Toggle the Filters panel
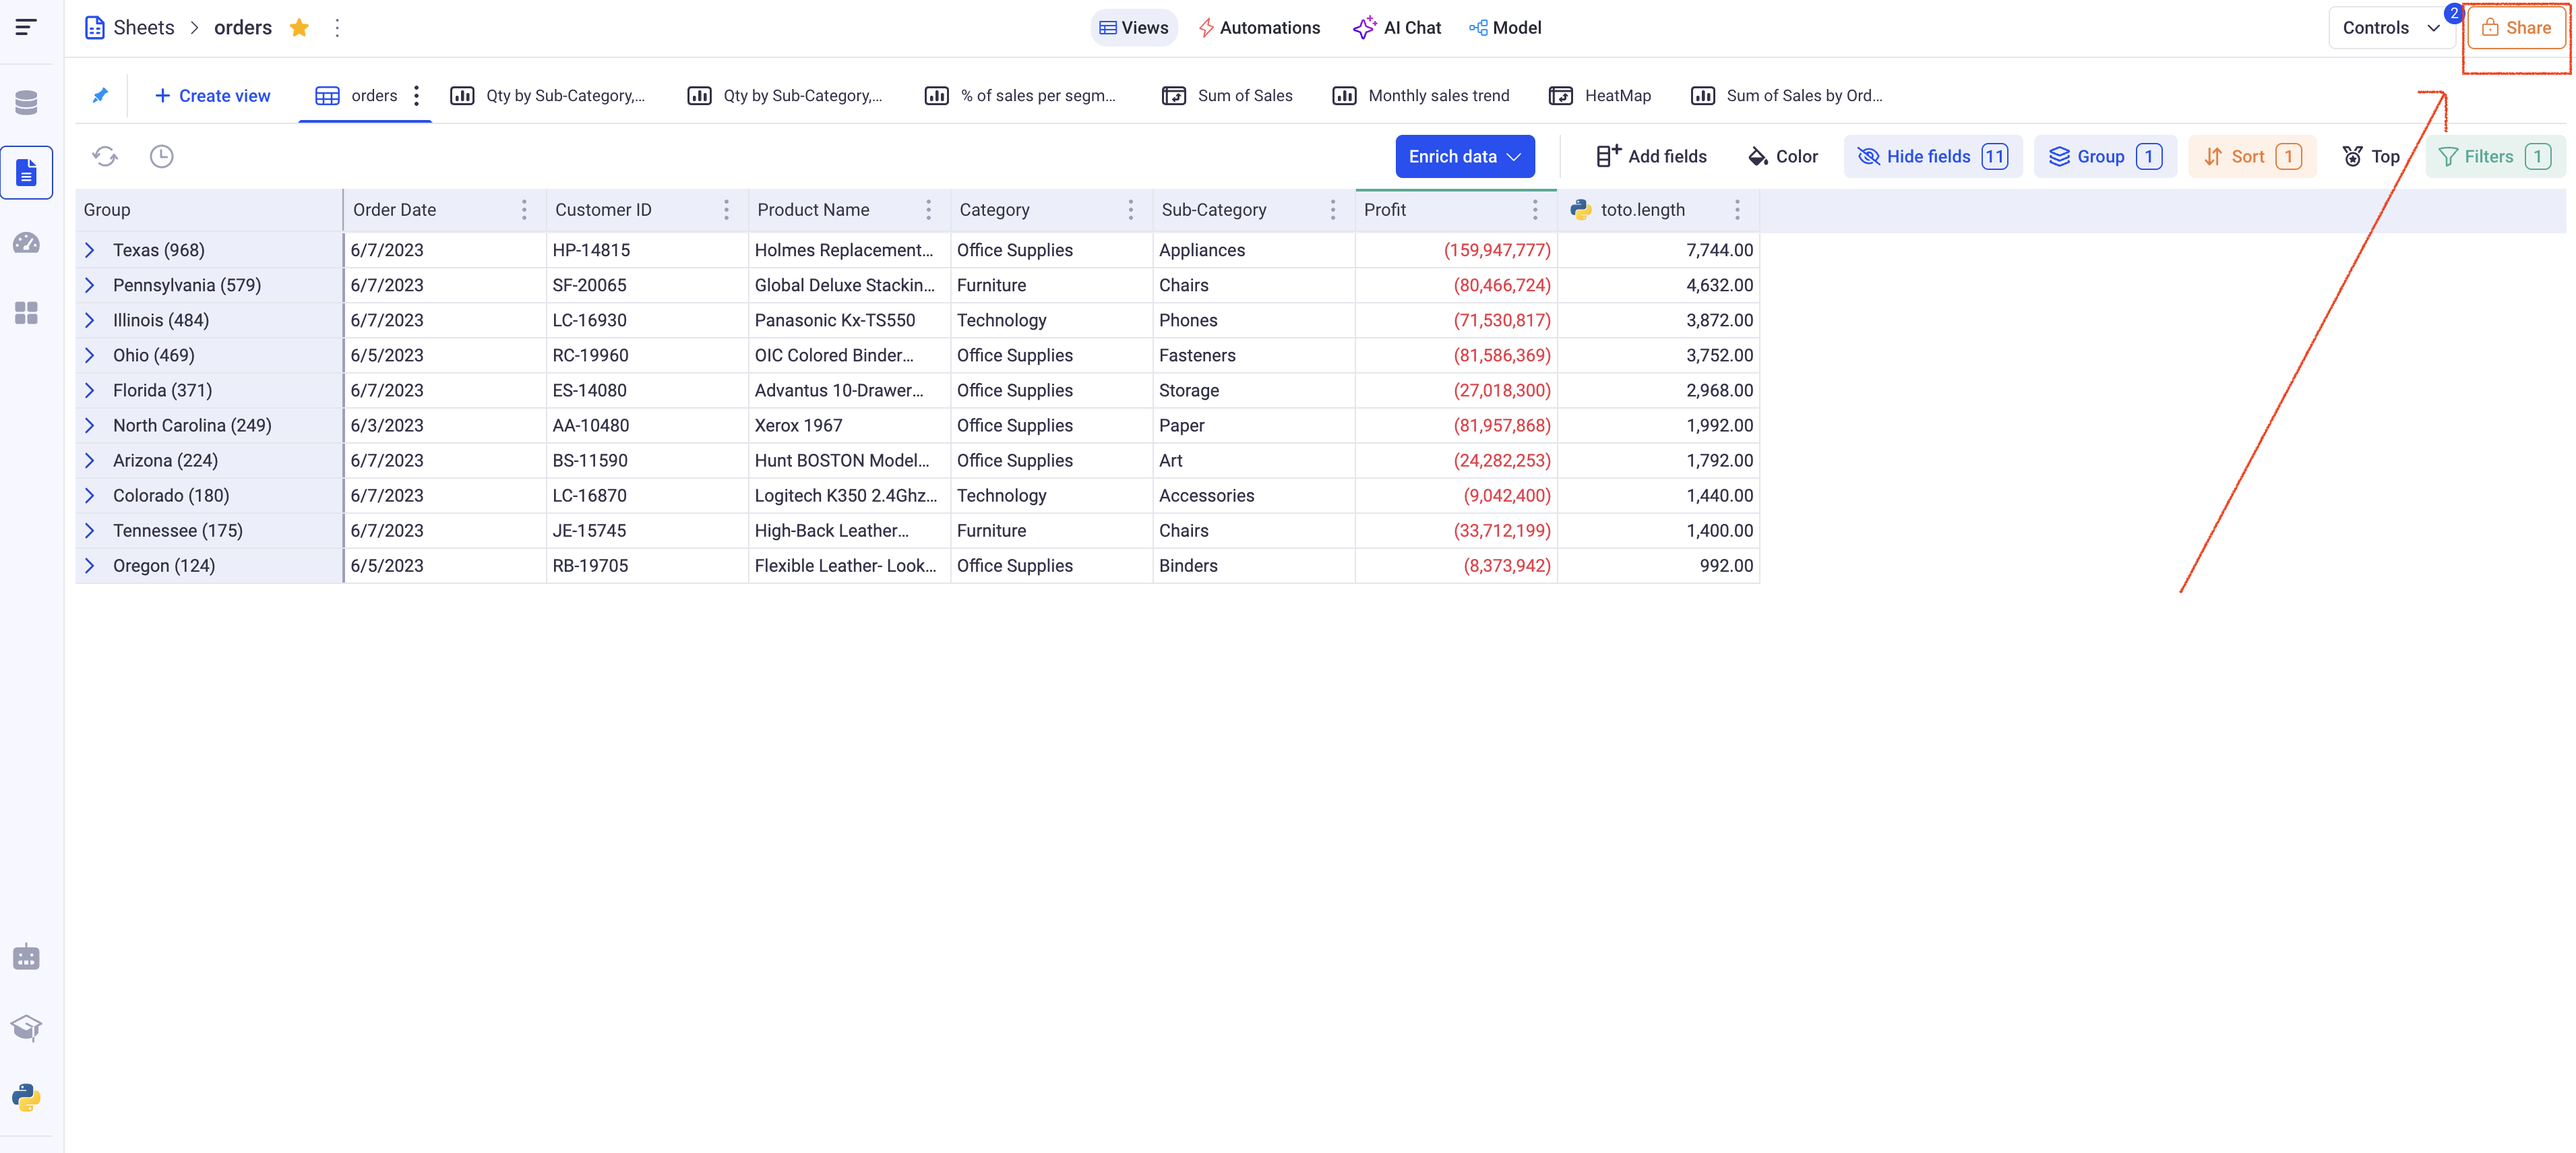 pyautogui.click(x=2494, y=156)
